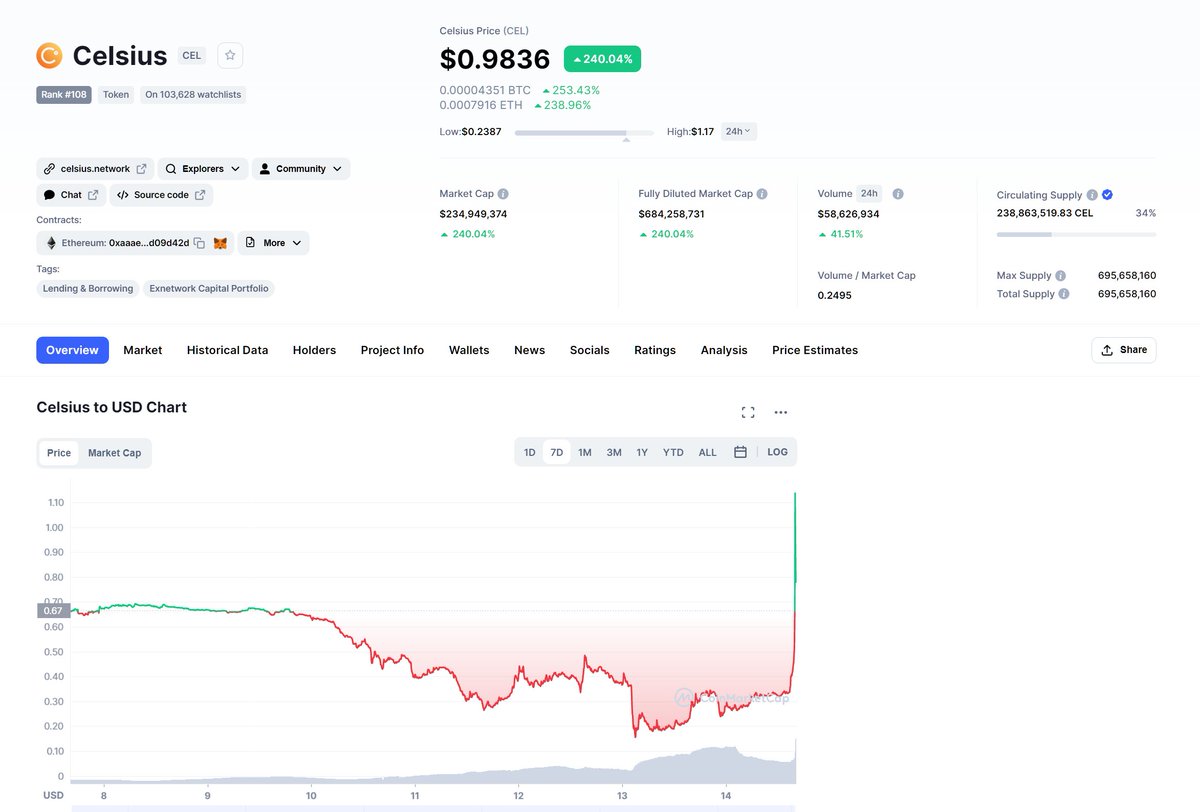Open the News tab
The height and width of the screenshot is (812, 1200).
tap(529, 350)
